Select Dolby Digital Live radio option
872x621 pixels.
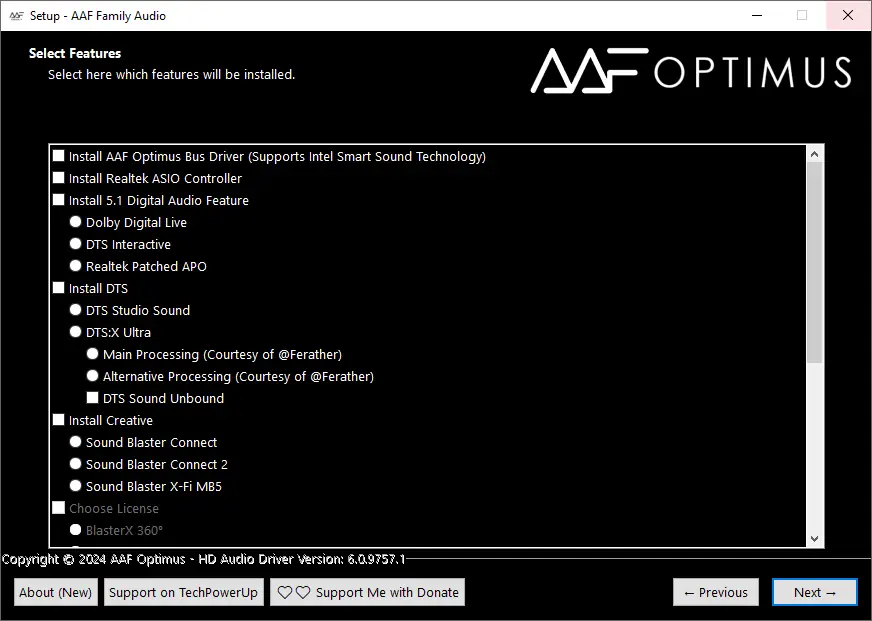coord(75,222)
